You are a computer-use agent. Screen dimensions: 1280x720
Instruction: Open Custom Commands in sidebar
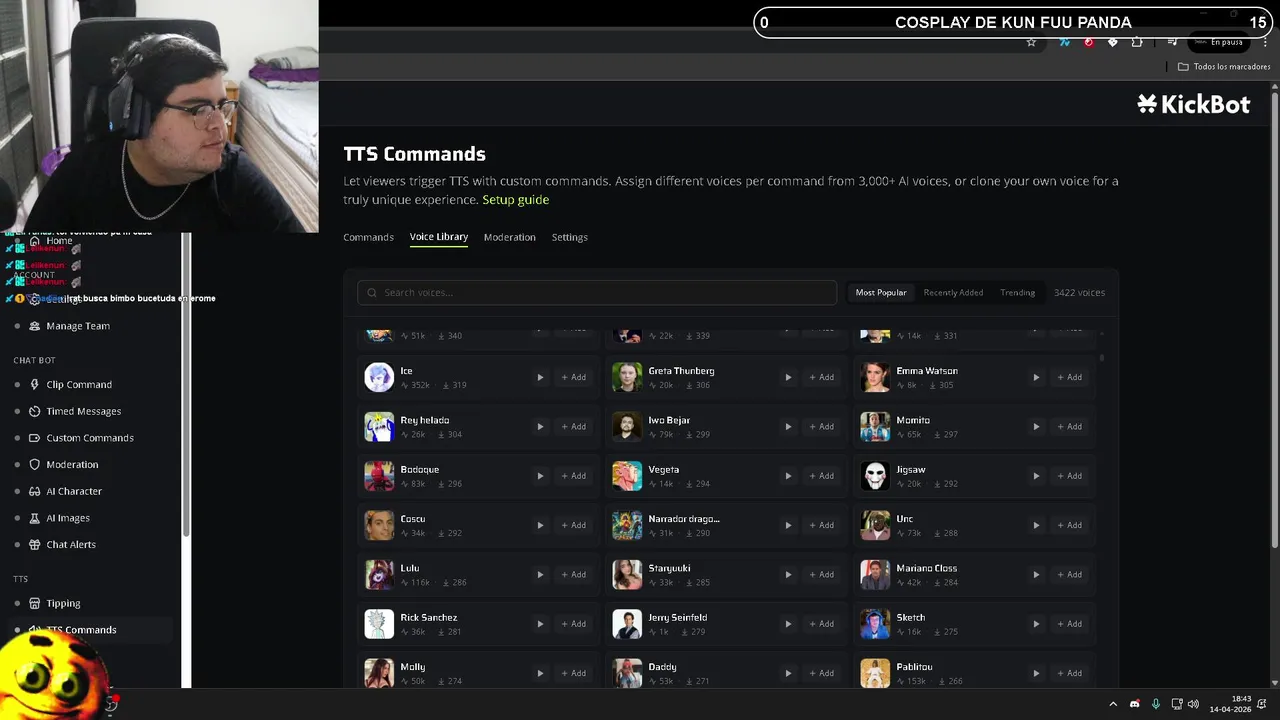[x=89, y=438]
